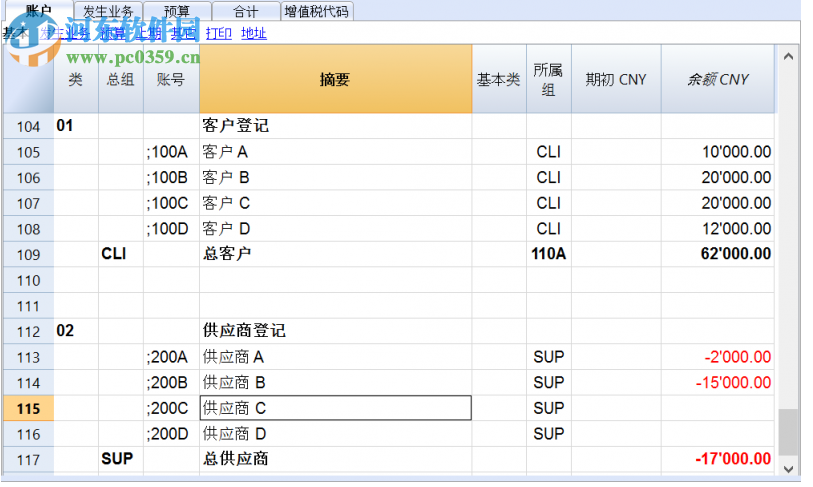This screenshot has height=487, width=813.
Task: Switch to the 合计 tab
Action: (x=246, y=11)
